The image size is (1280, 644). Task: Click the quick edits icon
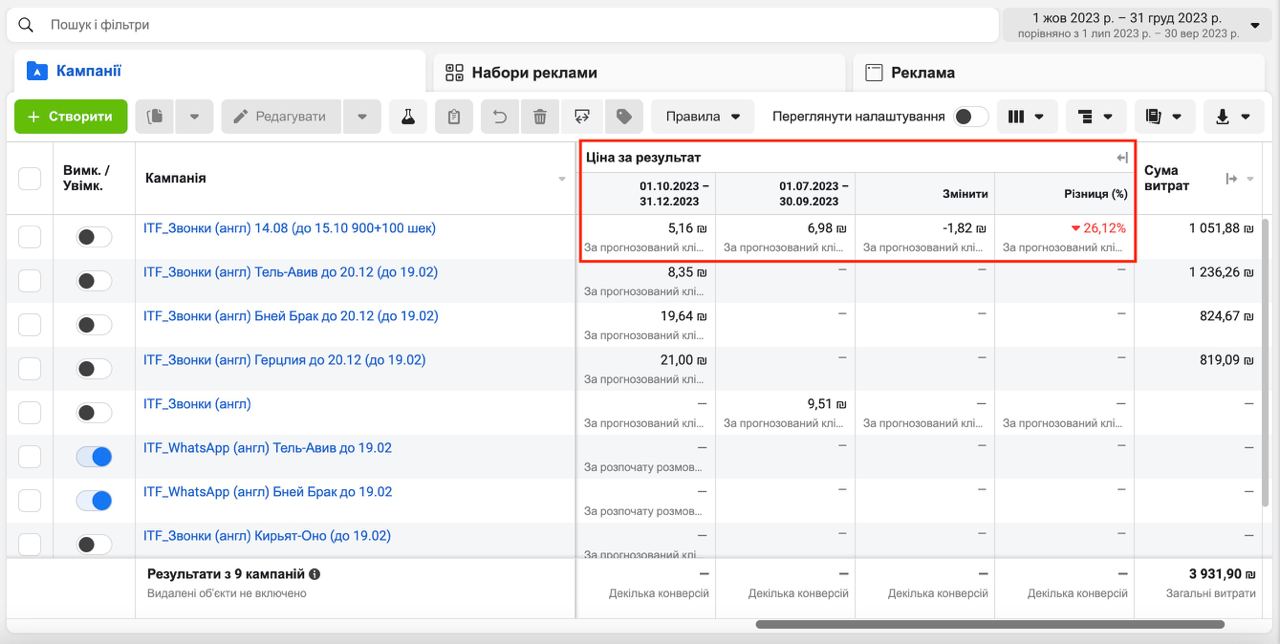pyautogui.click(x=582, y=116)
